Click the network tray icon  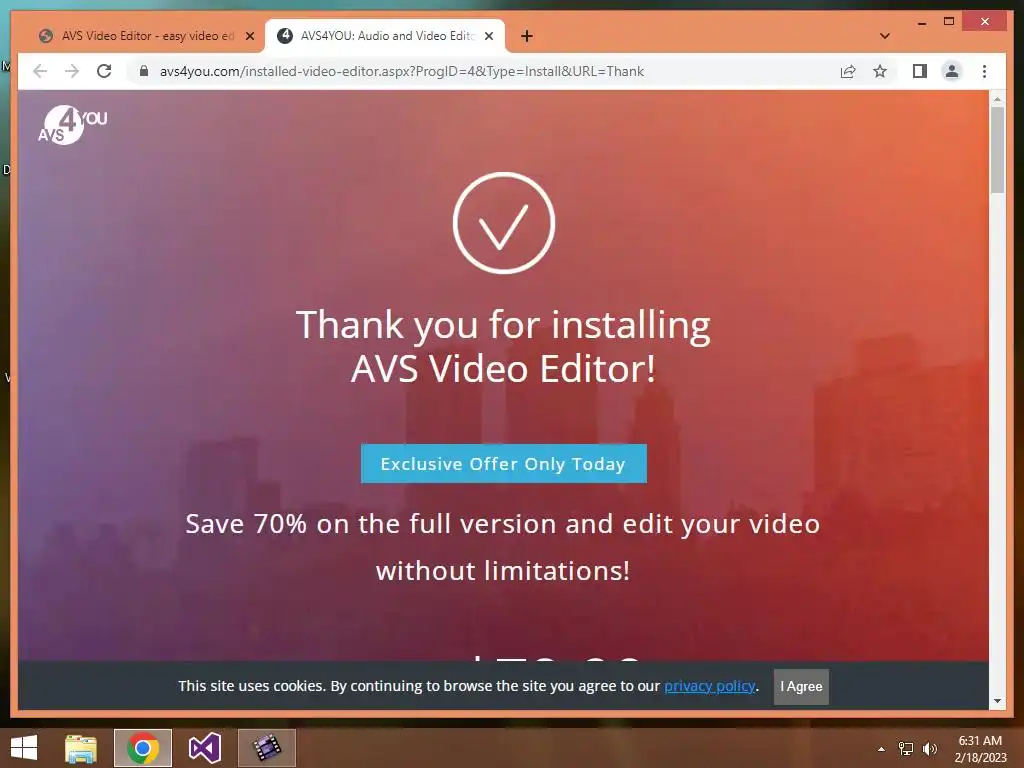coord(906,749)
